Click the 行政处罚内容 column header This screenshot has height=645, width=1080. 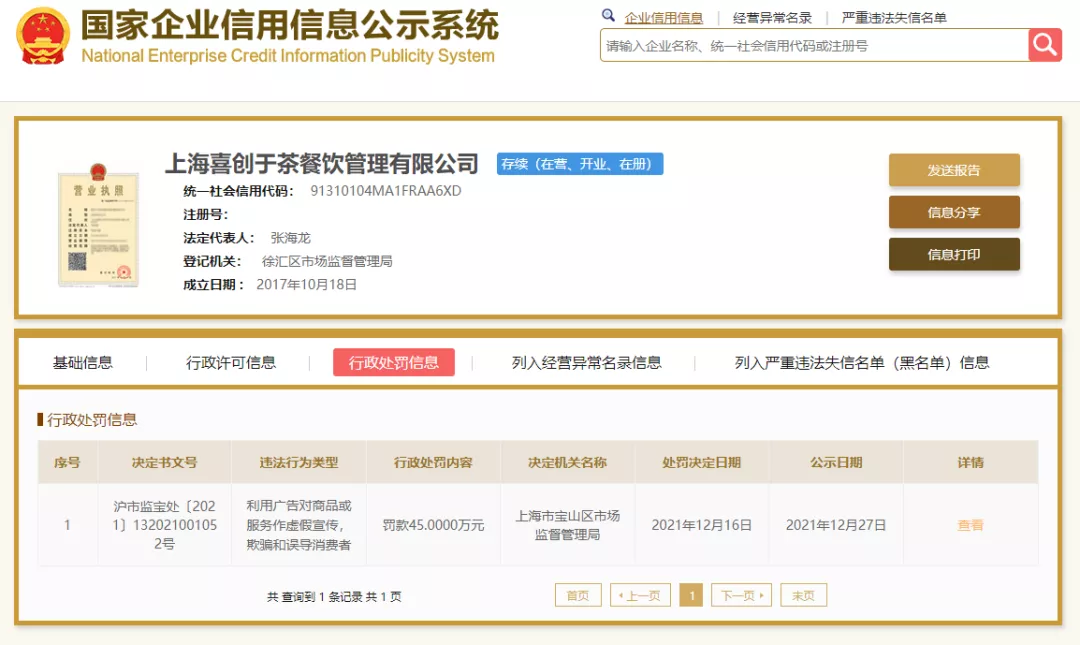point(433,462)
